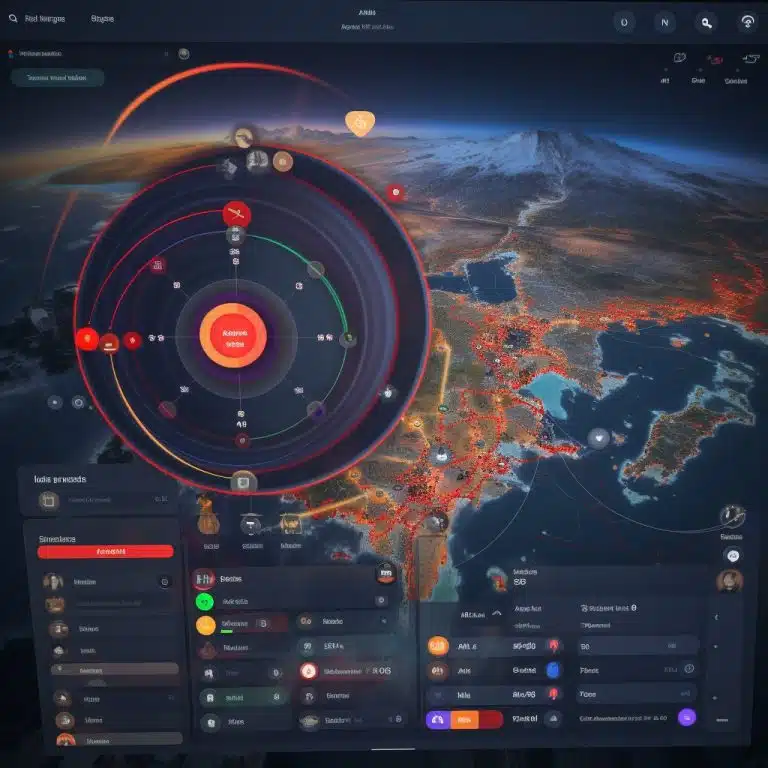Select the bottom-left row in the middle panel
The width and height of the screenshot is (768, 768).
click(243, 722)
